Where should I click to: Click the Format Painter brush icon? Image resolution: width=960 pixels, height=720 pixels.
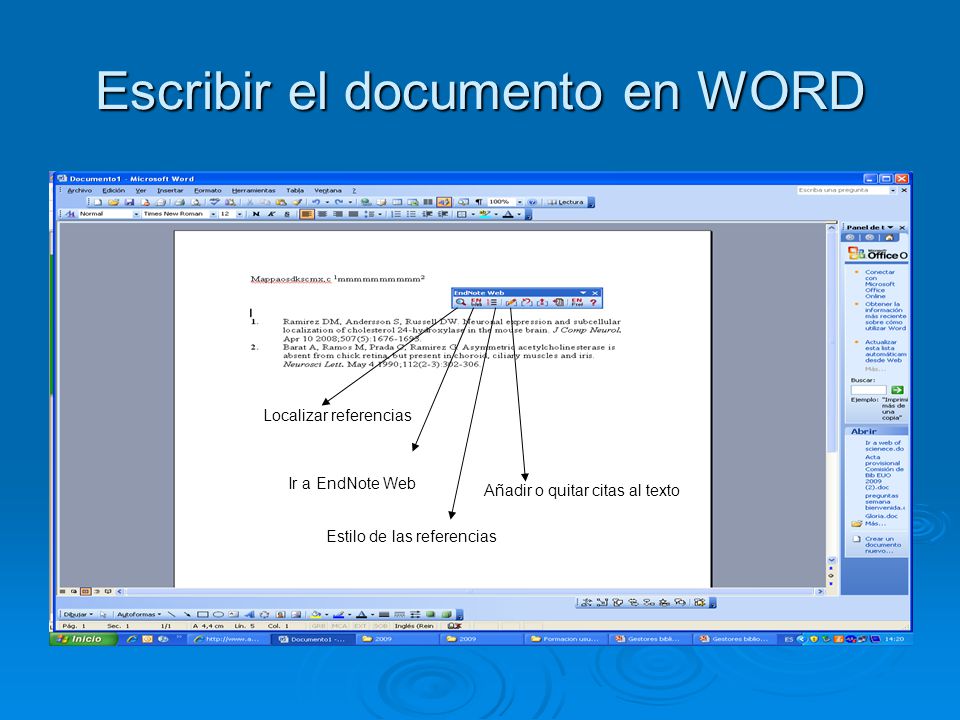coord(298,202)
